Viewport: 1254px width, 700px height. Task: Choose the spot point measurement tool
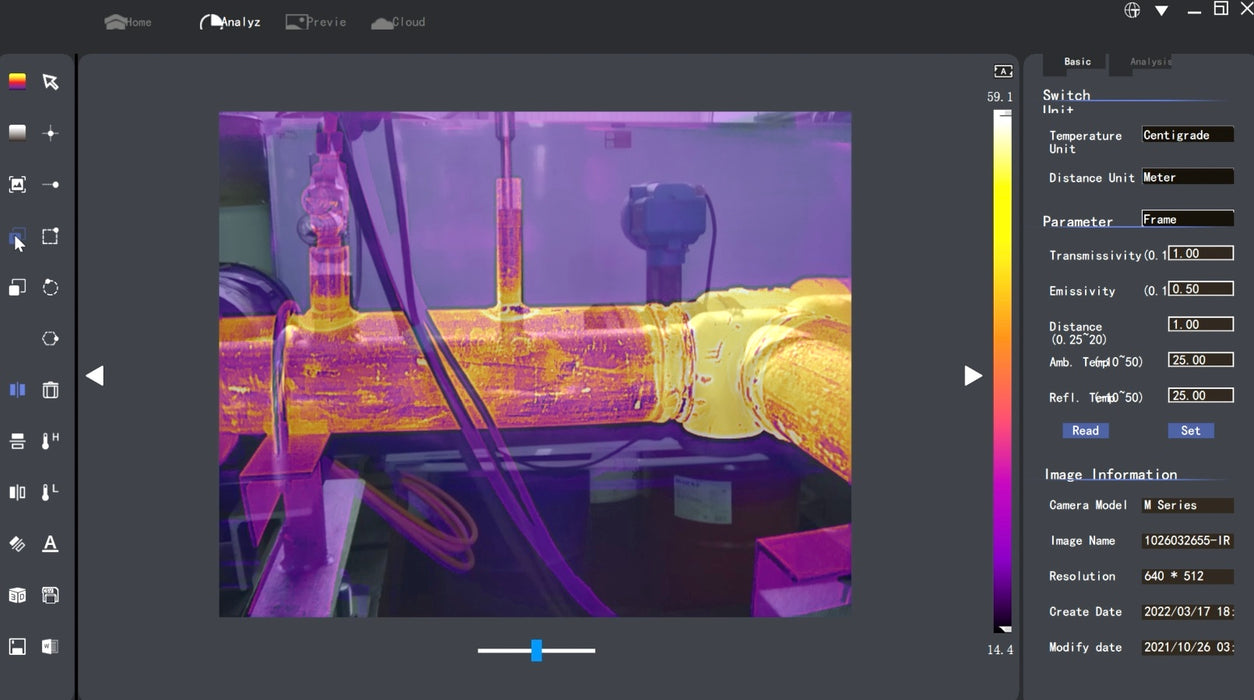(x=50, y=133)
